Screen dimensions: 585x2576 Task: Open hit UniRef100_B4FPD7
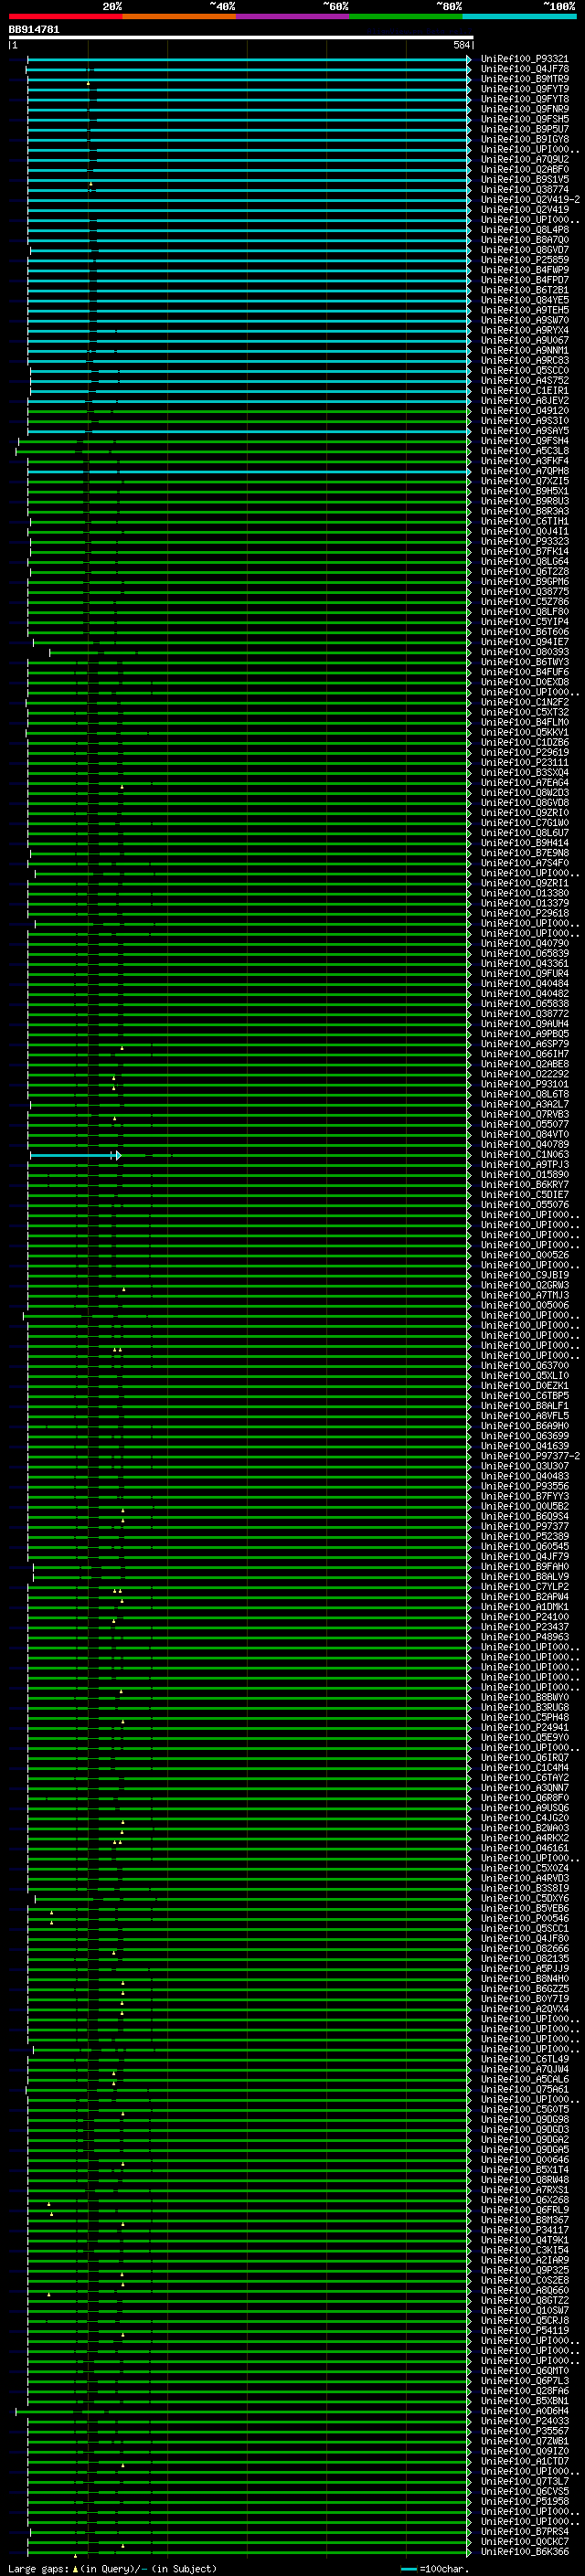pos(524,280)
